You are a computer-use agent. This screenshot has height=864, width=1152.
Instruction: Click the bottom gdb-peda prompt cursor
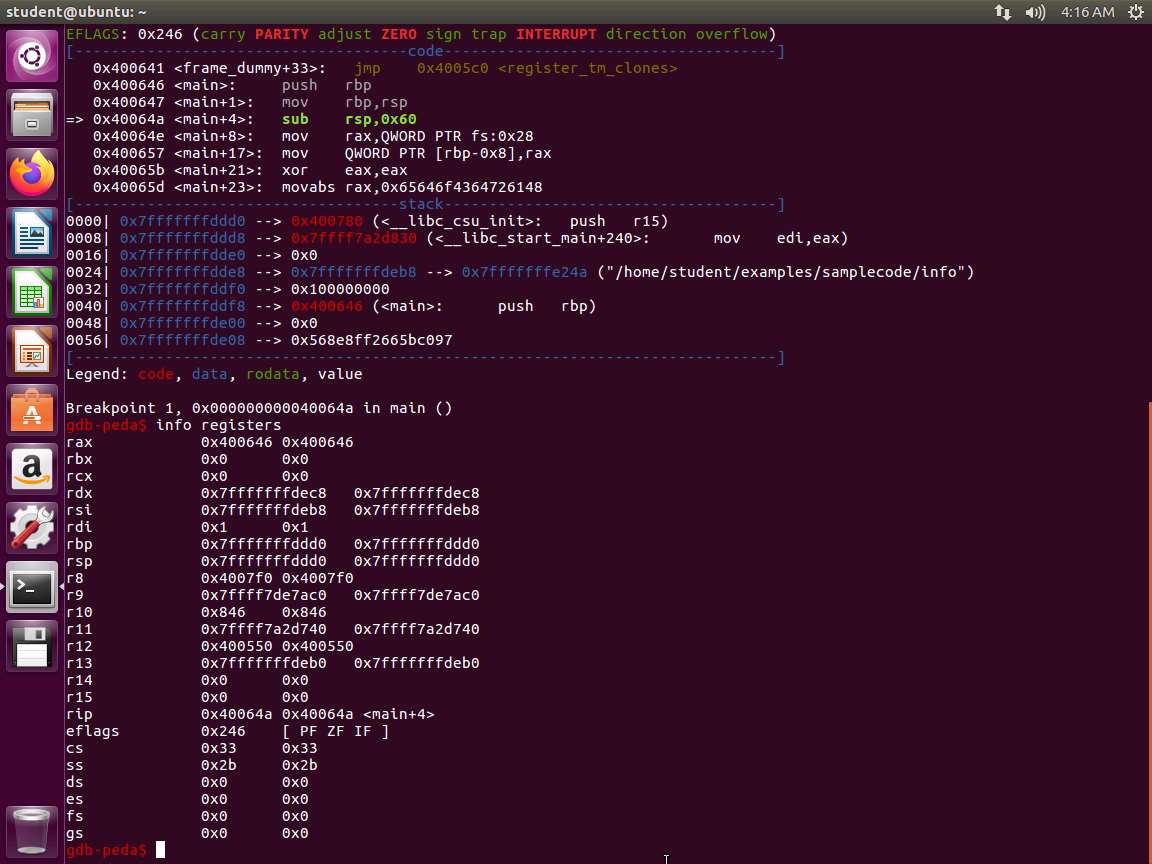click(x=160, y=850)
